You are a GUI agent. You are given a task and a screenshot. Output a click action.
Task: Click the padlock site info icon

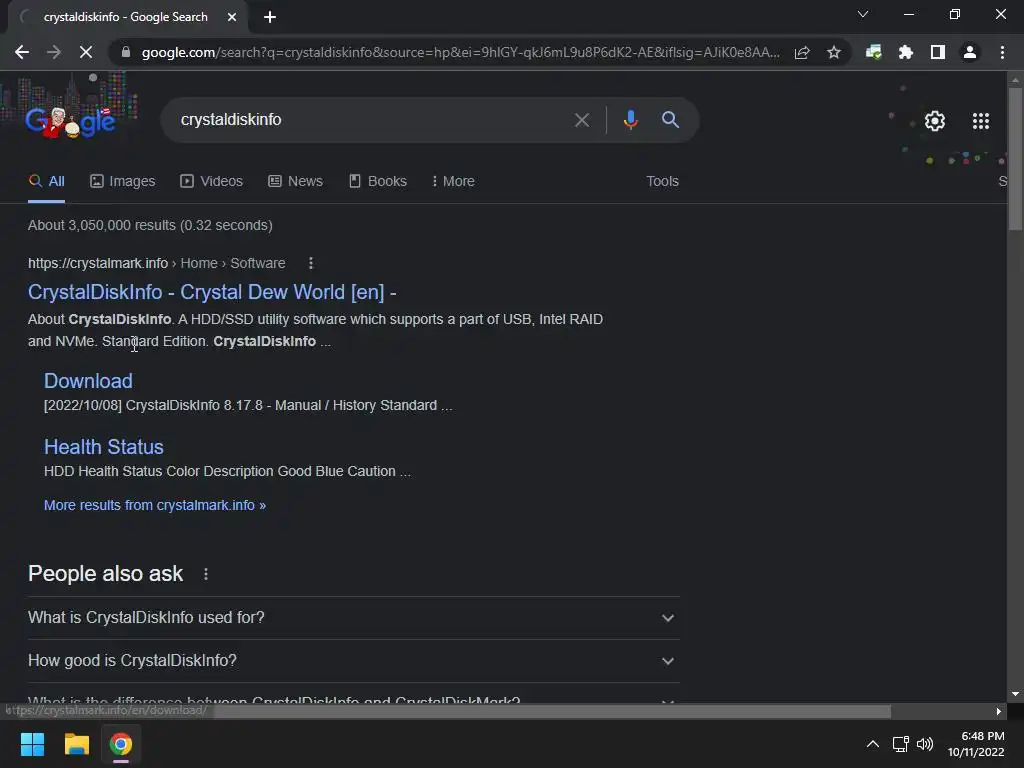[126, 52]
